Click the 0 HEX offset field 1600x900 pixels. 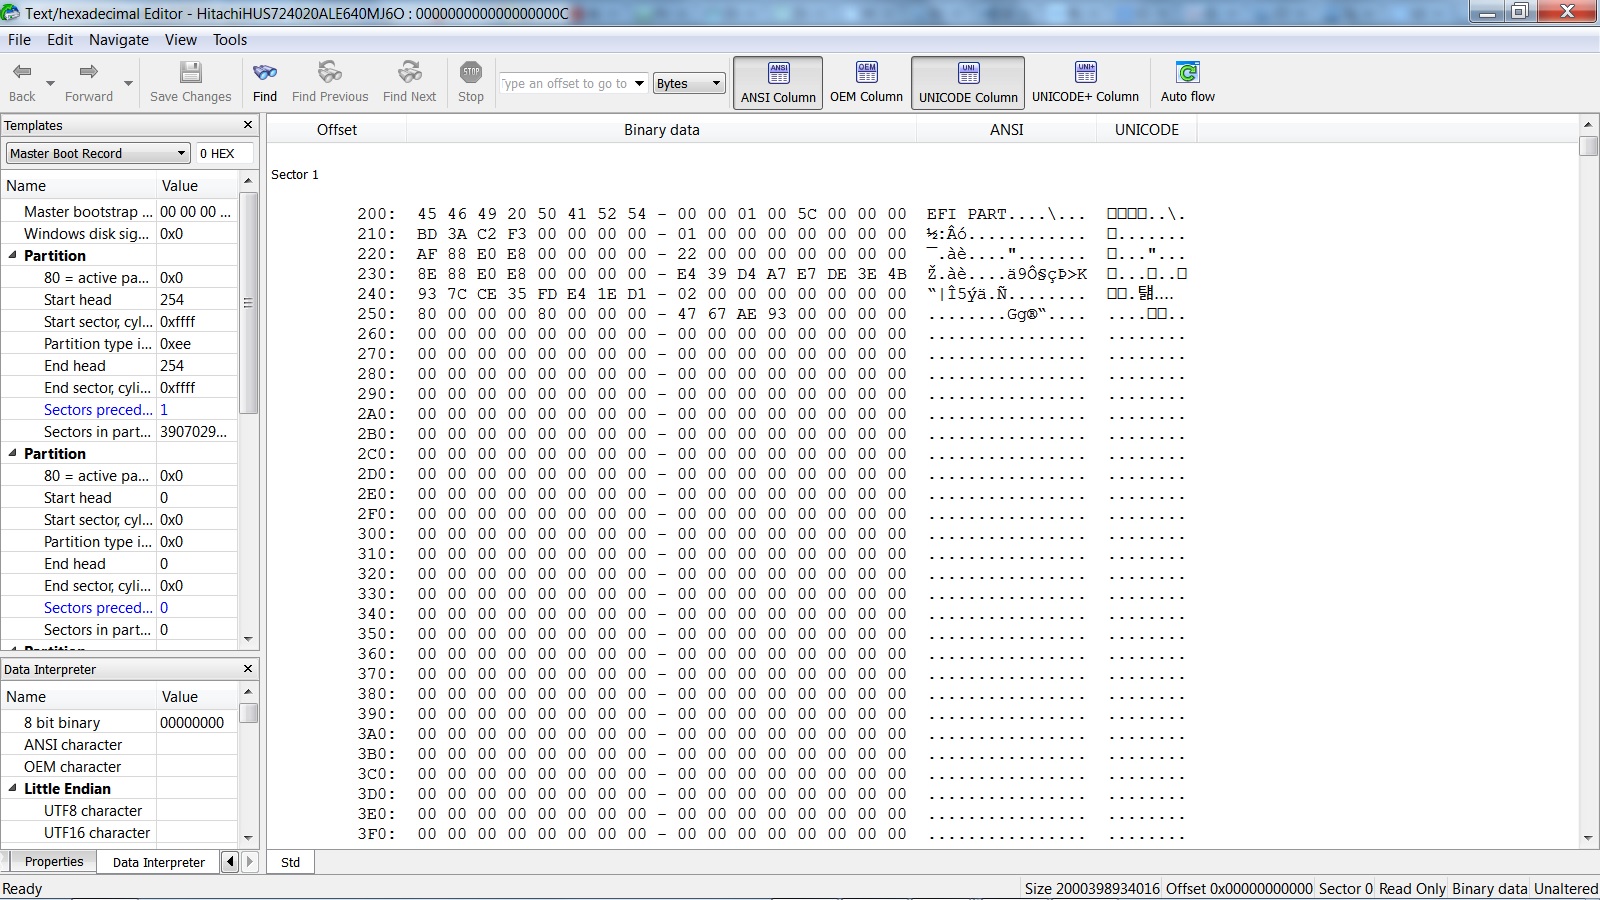(x=224, y=153)
